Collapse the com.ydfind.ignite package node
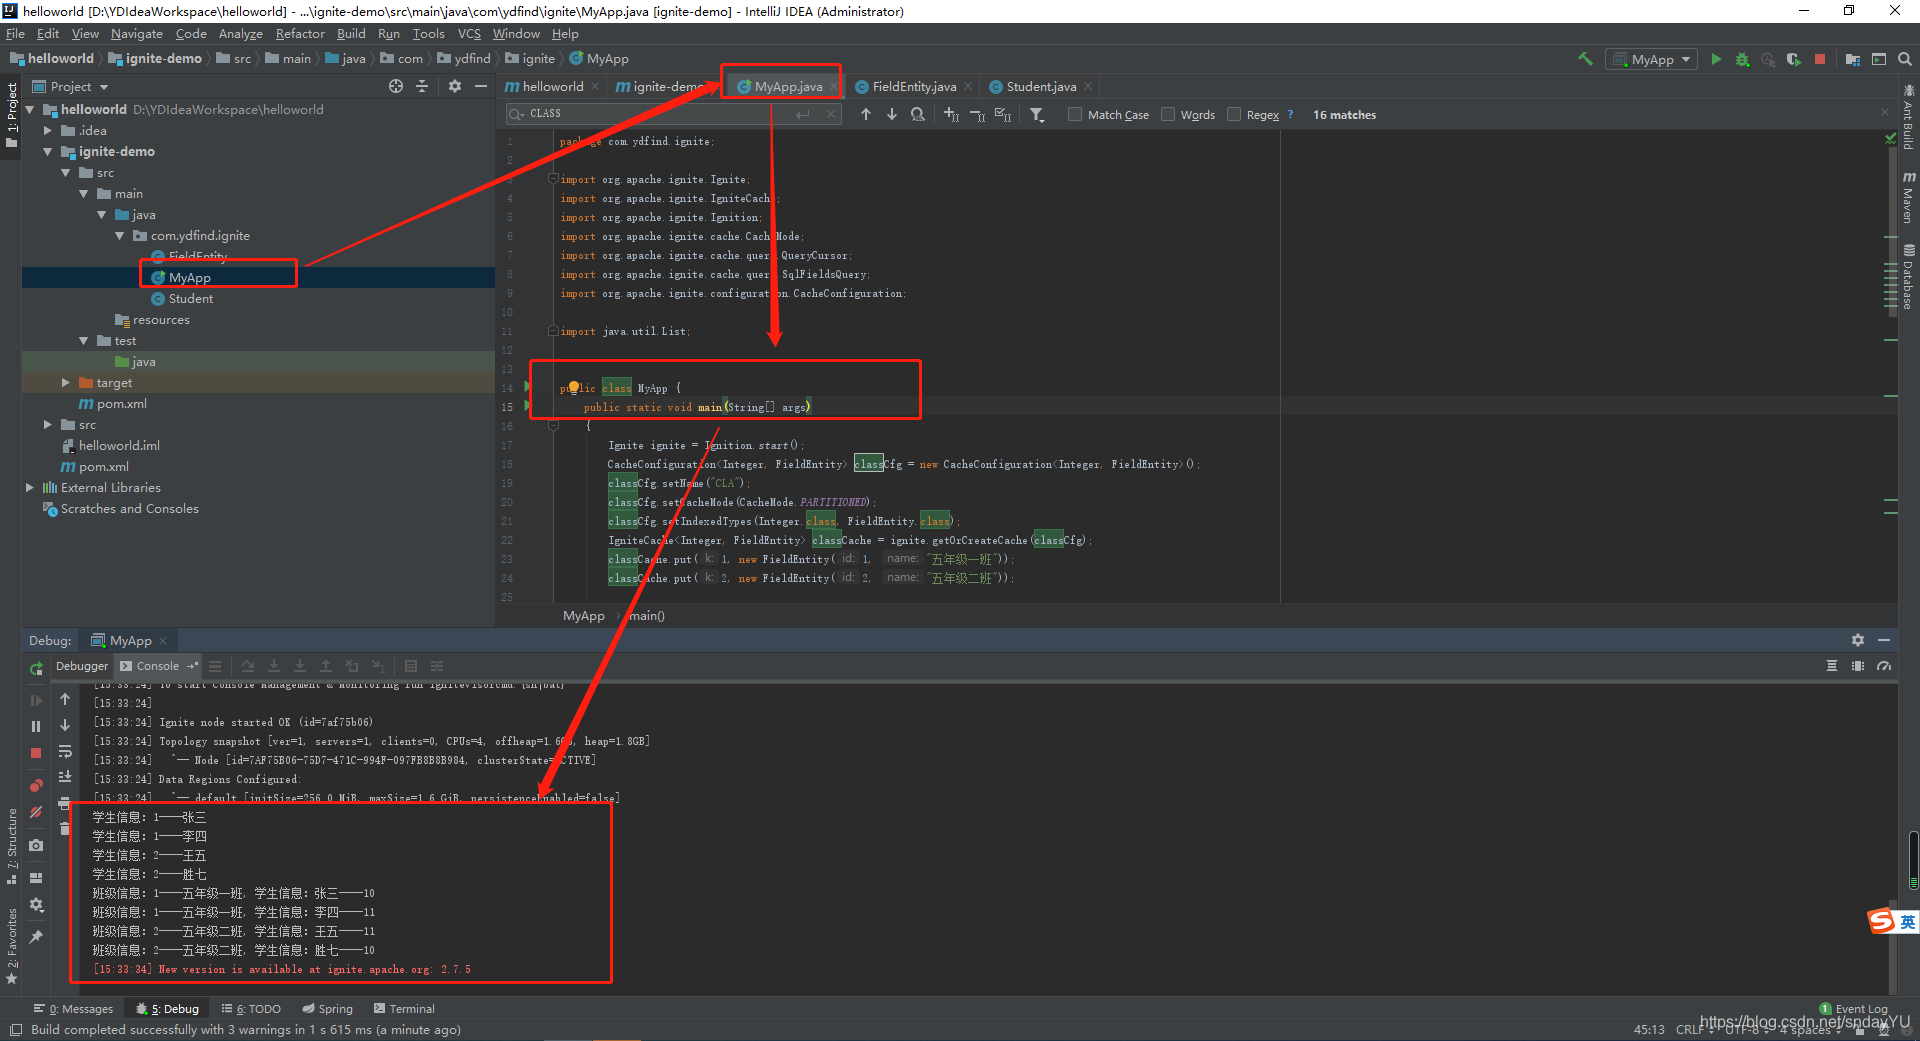The height and width of the screenshot is (1041, 1920). pyautogui.click(x=120, y=236)
